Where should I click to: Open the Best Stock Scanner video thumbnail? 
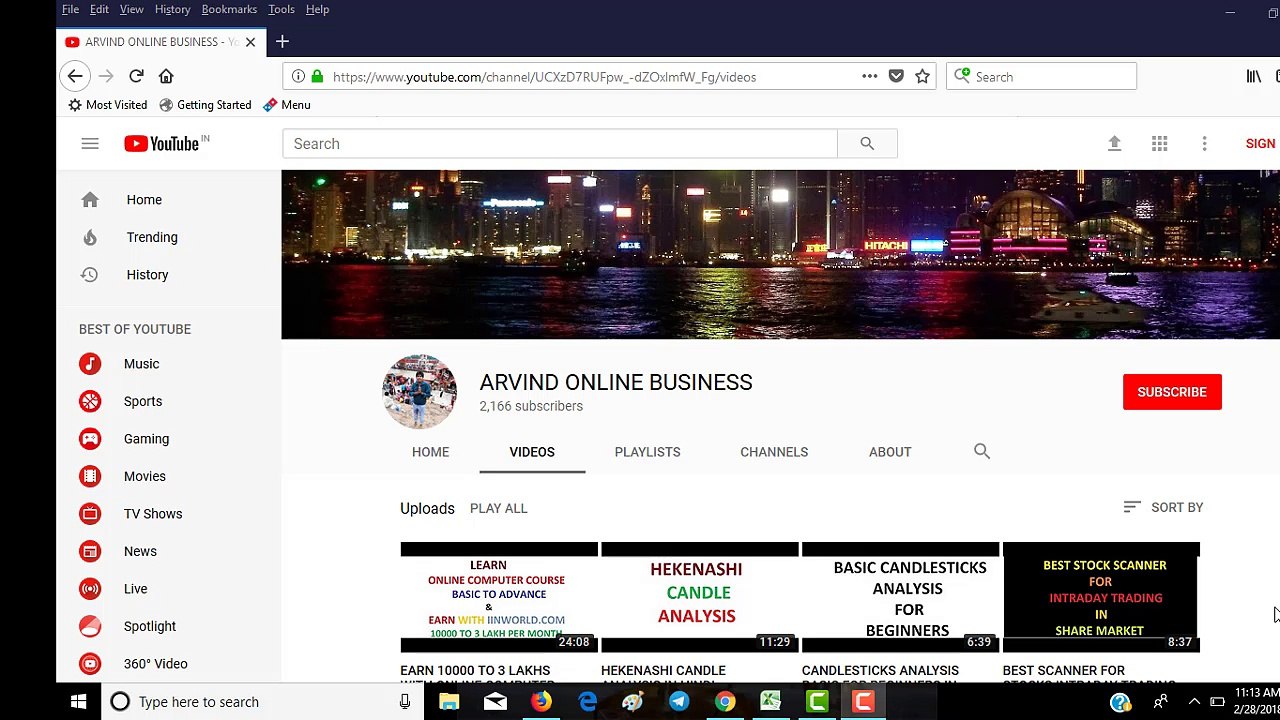tap(1101, 598)
